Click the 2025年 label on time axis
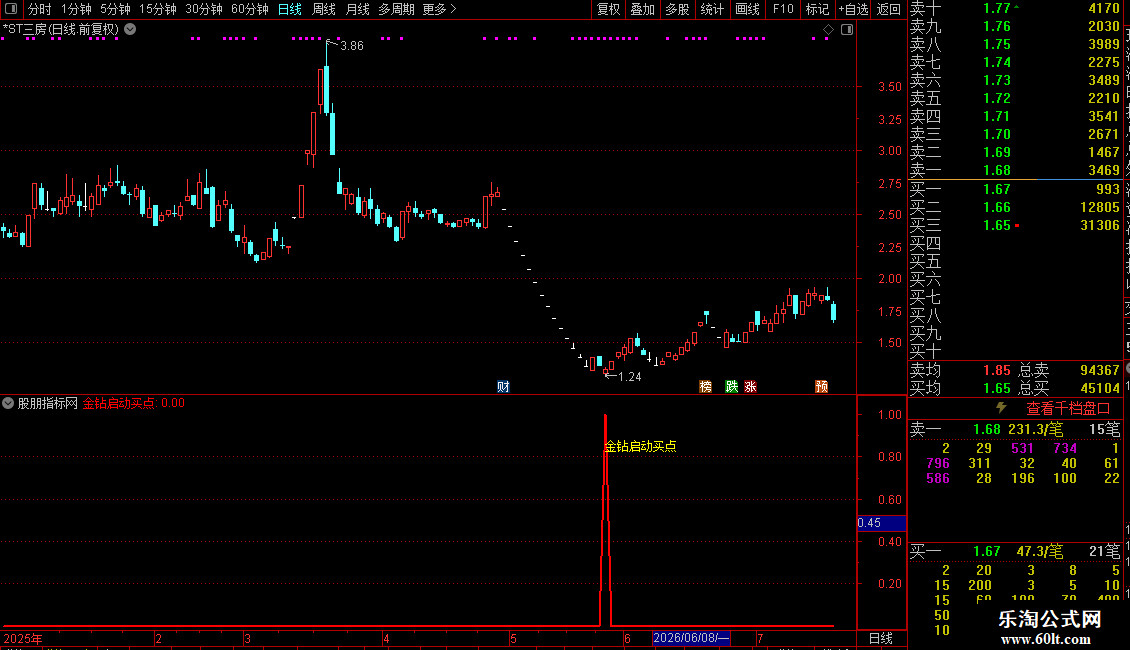This screenshot has width=1130, height=650. [x=22, y=638]
